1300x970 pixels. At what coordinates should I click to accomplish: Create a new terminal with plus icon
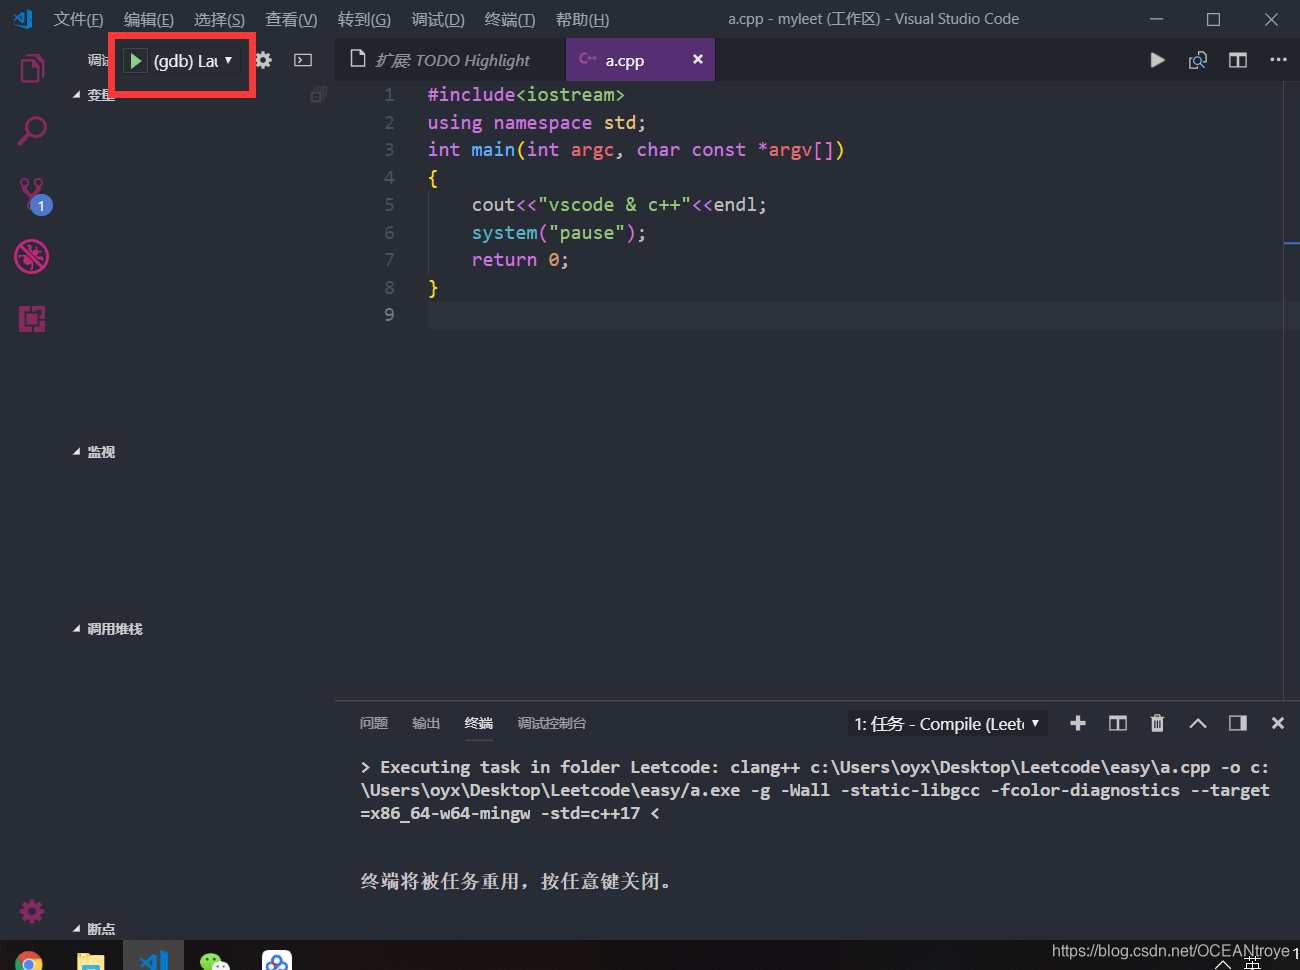[1077, 723]
